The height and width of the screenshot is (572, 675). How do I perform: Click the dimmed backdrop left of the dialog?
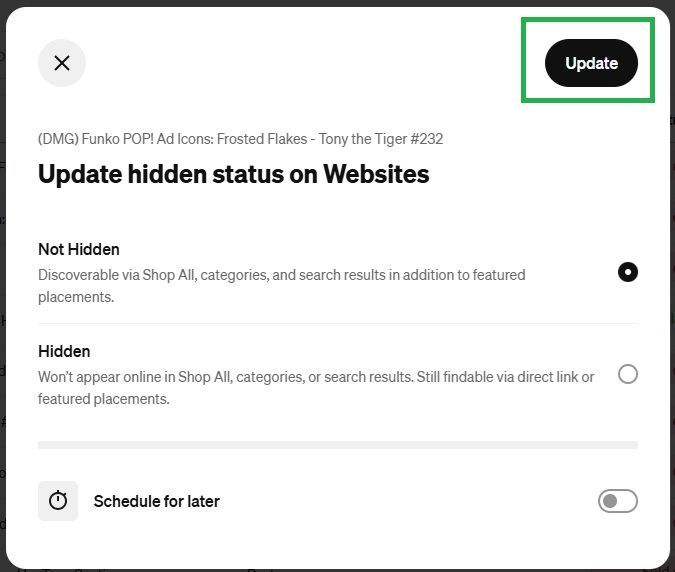coord(3,284)
